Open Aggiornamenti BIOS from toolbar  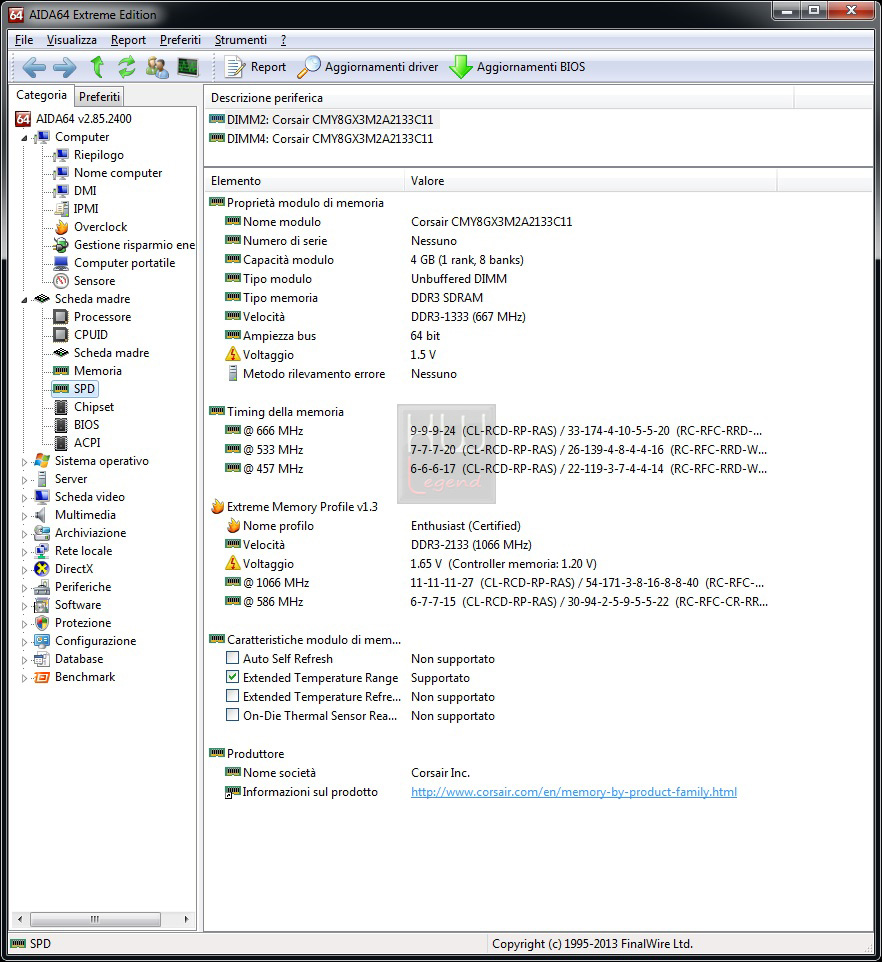point(517,67)
